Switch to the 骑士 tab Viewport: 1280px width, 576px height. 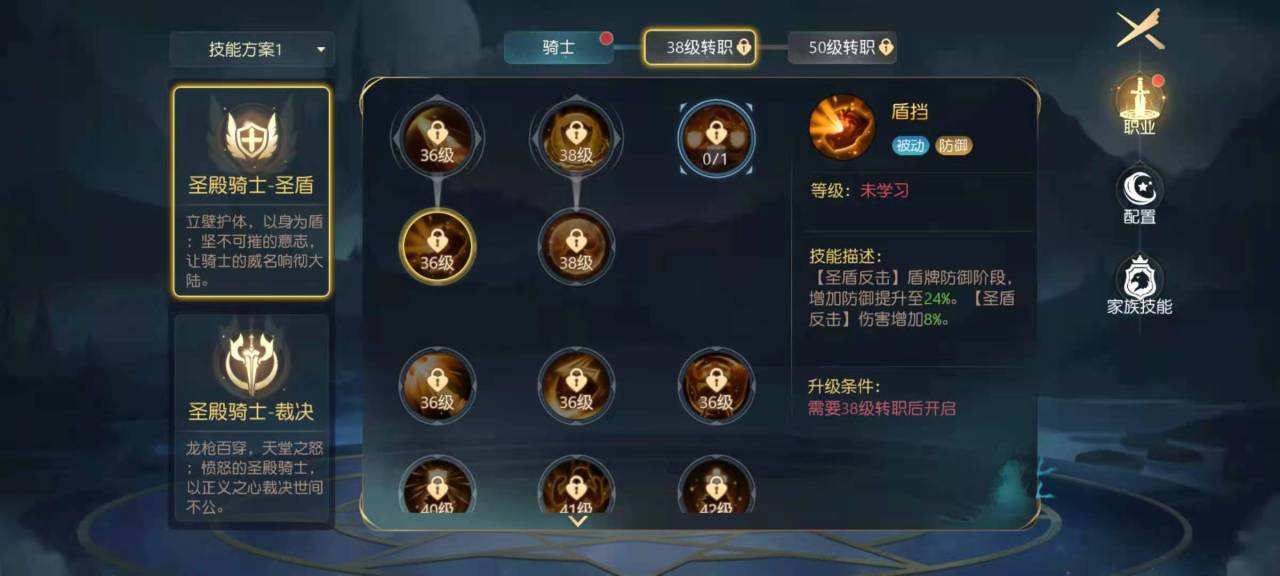(x=558, y=47)
